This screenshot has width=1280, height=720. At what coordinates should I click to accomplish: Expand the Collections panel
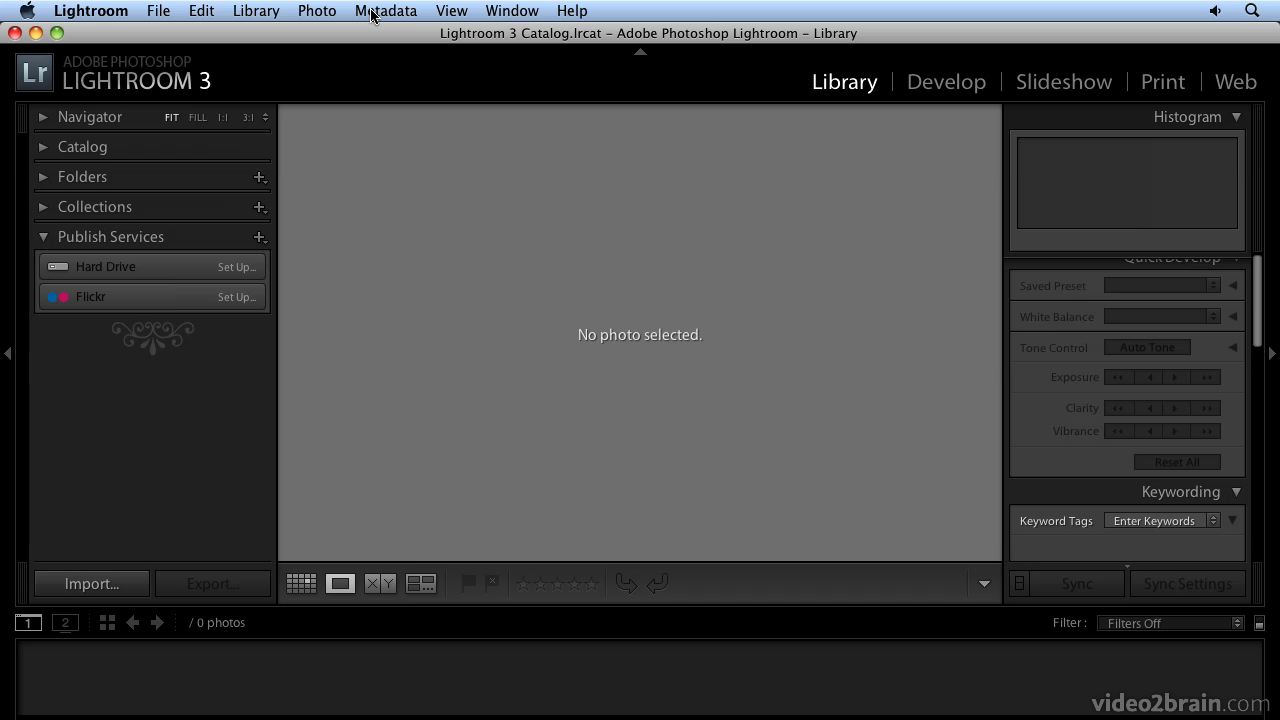[x=43, y=207]
